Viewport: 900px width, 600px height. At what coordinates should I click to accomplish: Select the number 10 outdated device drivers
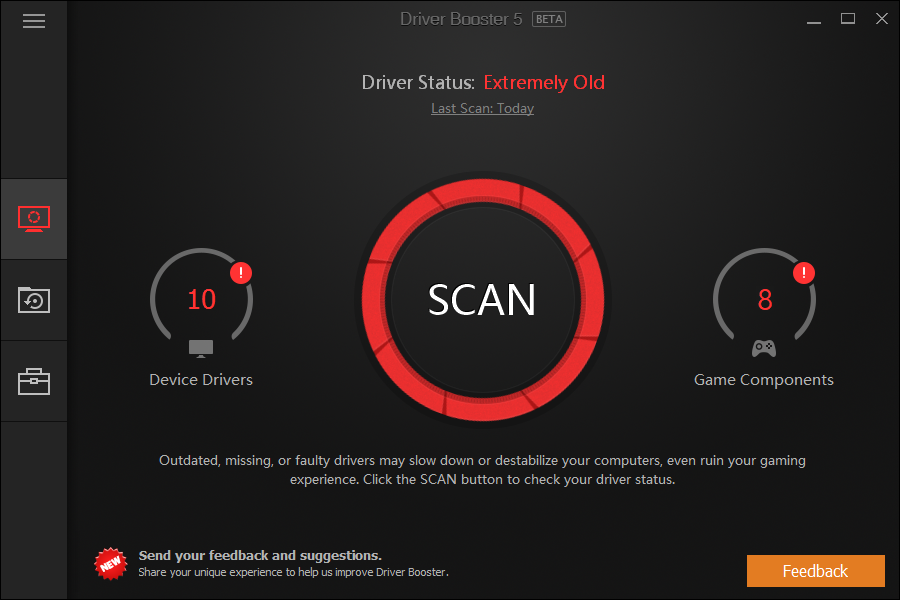[201, 300]
